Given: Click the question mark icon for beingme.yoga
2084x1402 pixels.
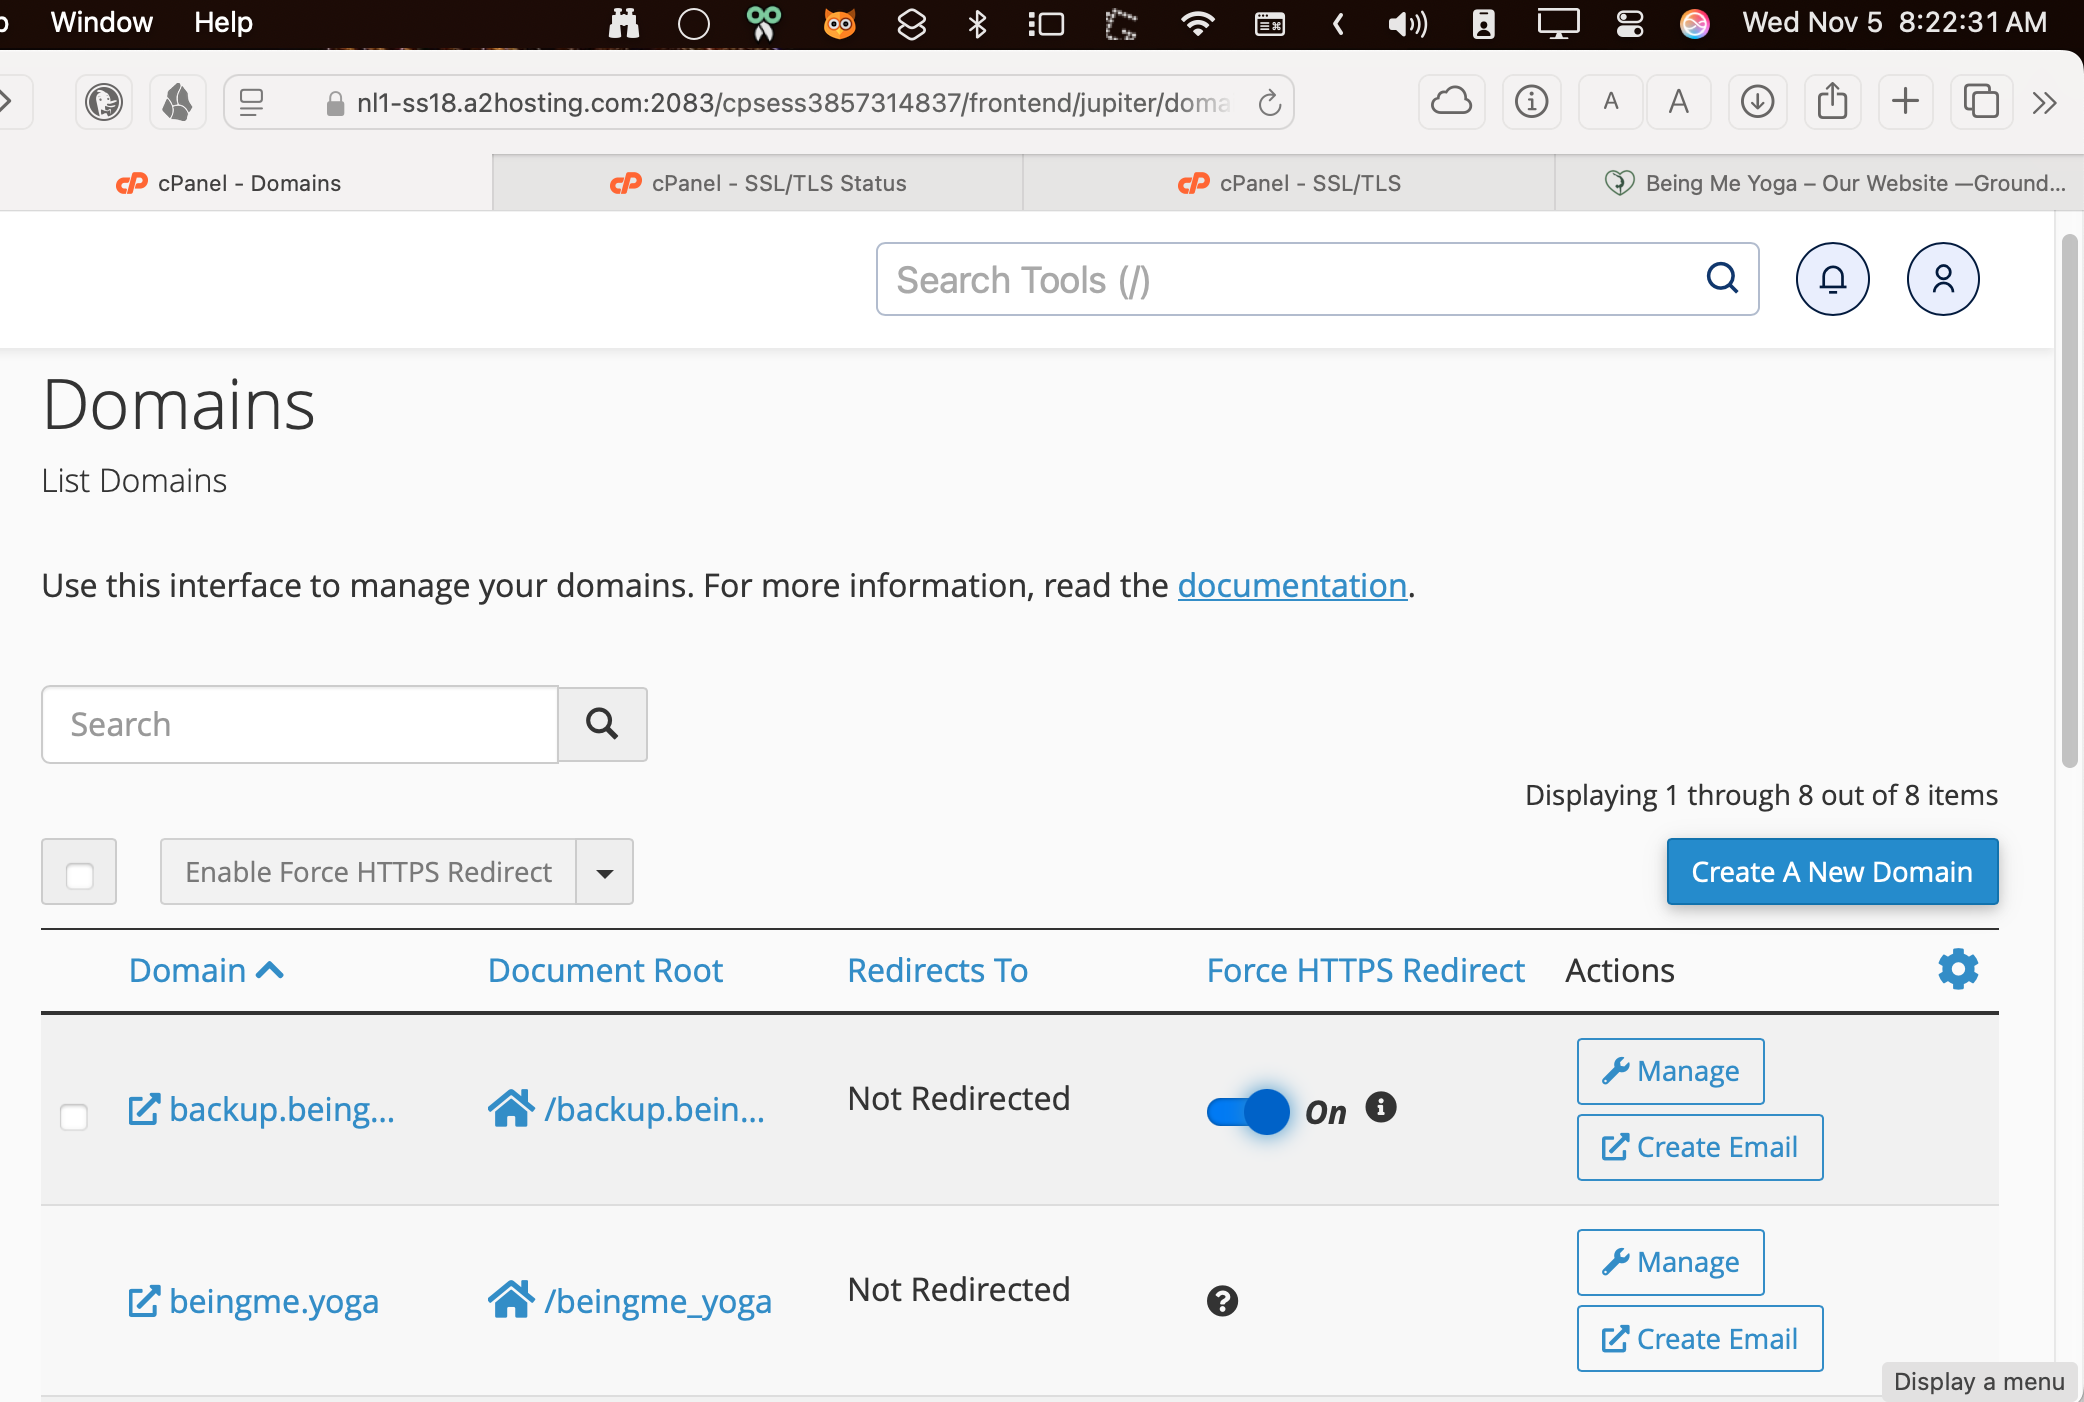Looking at the screenshot, I should click(1222, 1300).
